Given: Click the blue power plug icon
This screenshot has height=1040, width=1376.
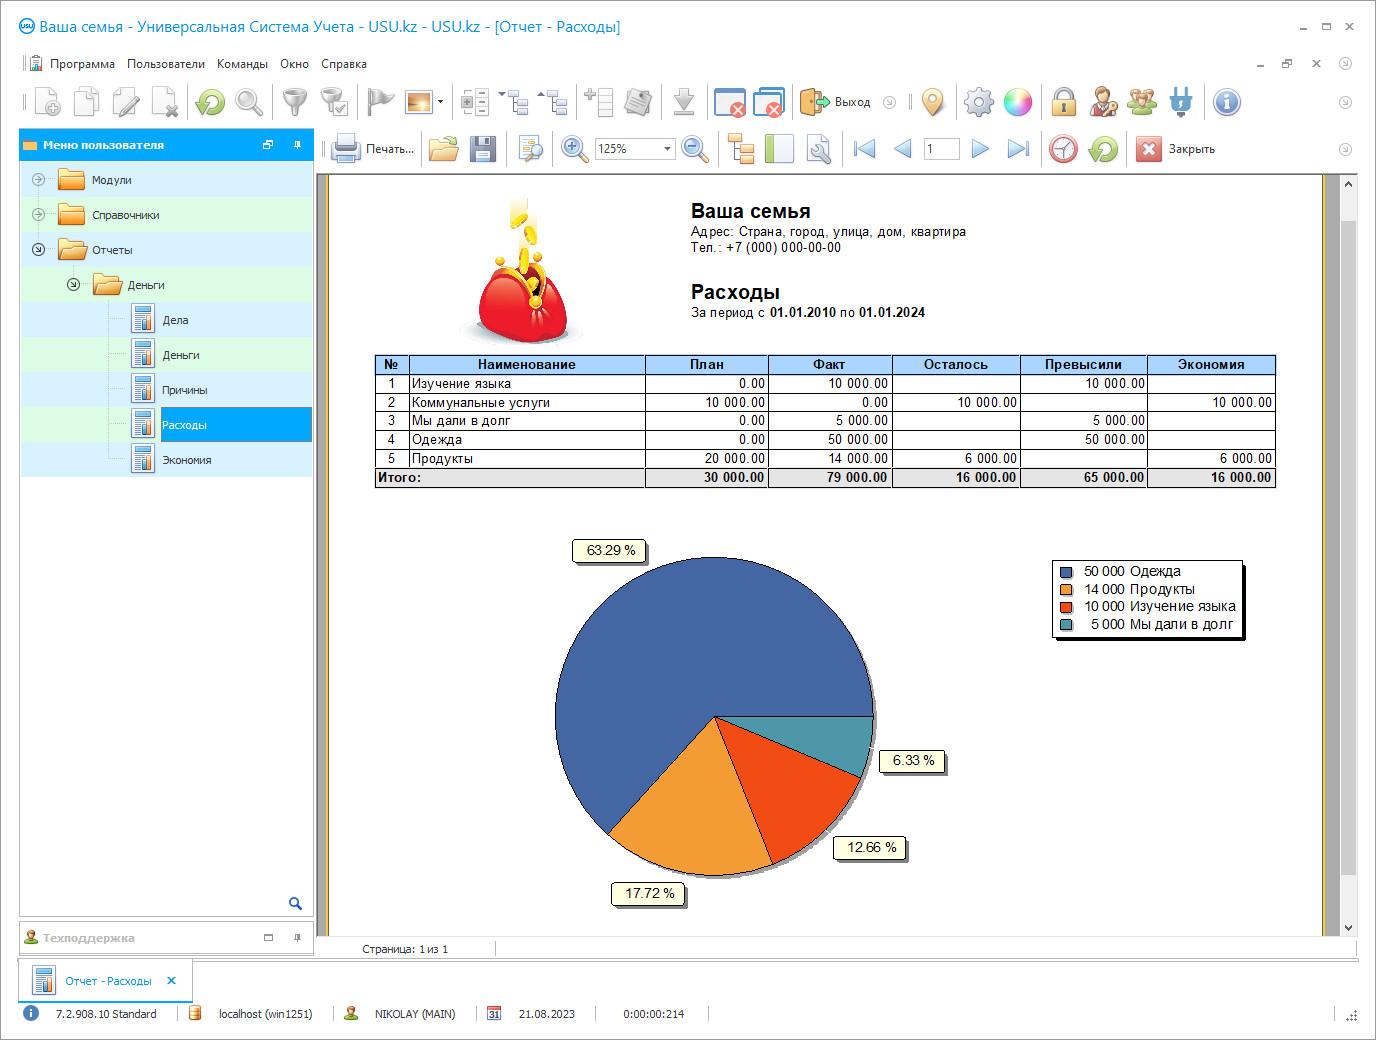Looking at the screenshot, I should tap(1181, 102).
